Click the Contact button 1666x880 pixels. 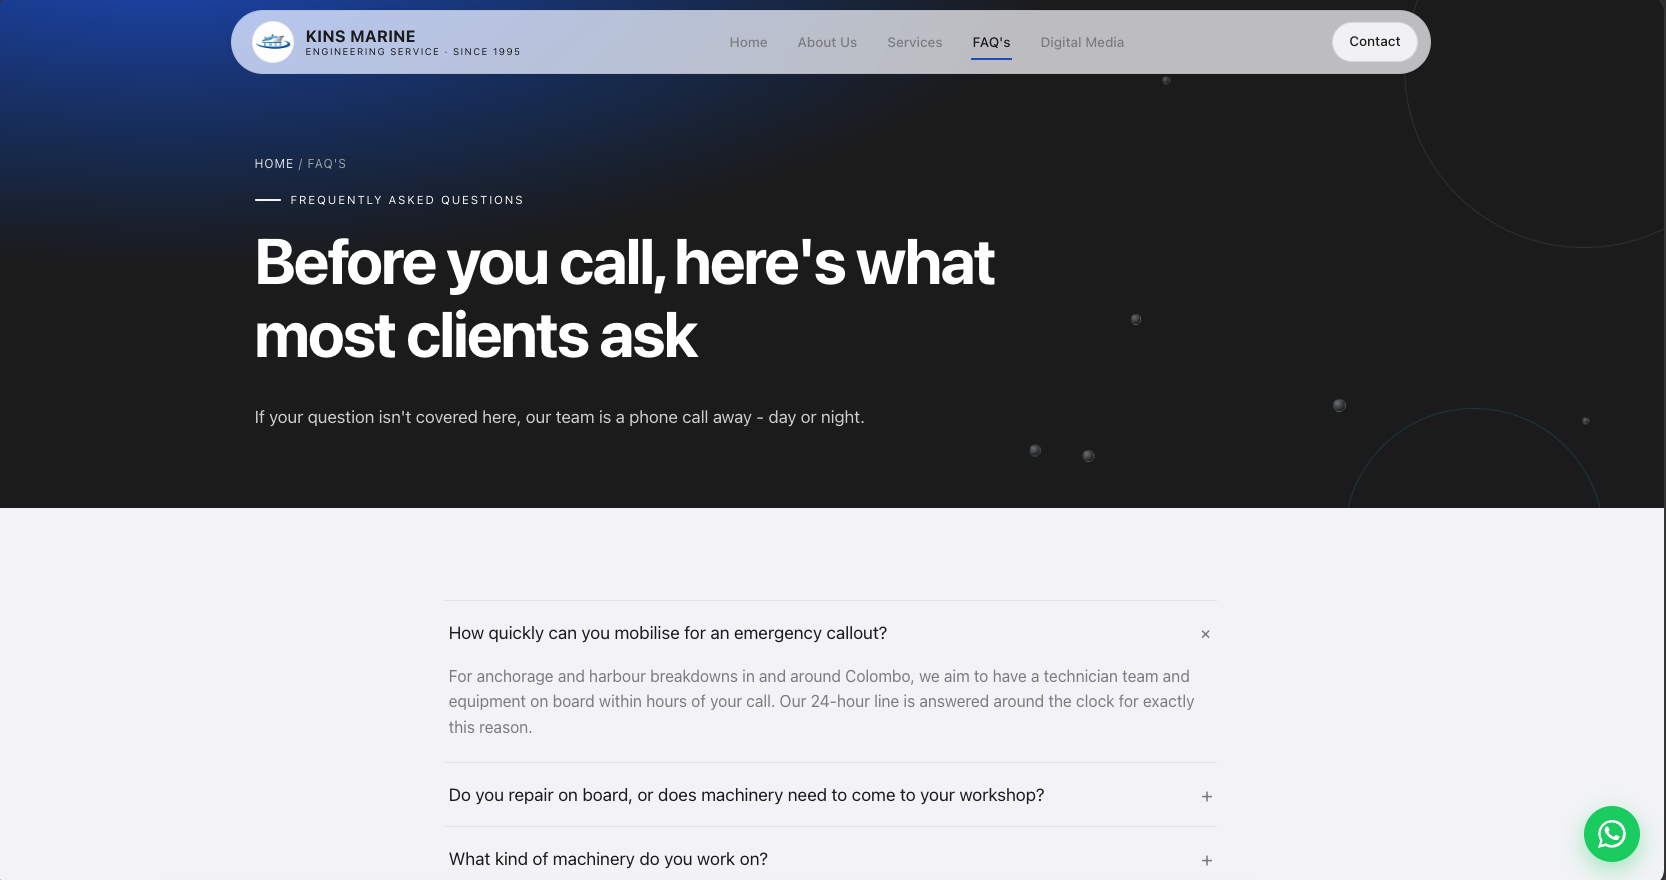(x=1374, y=41)
